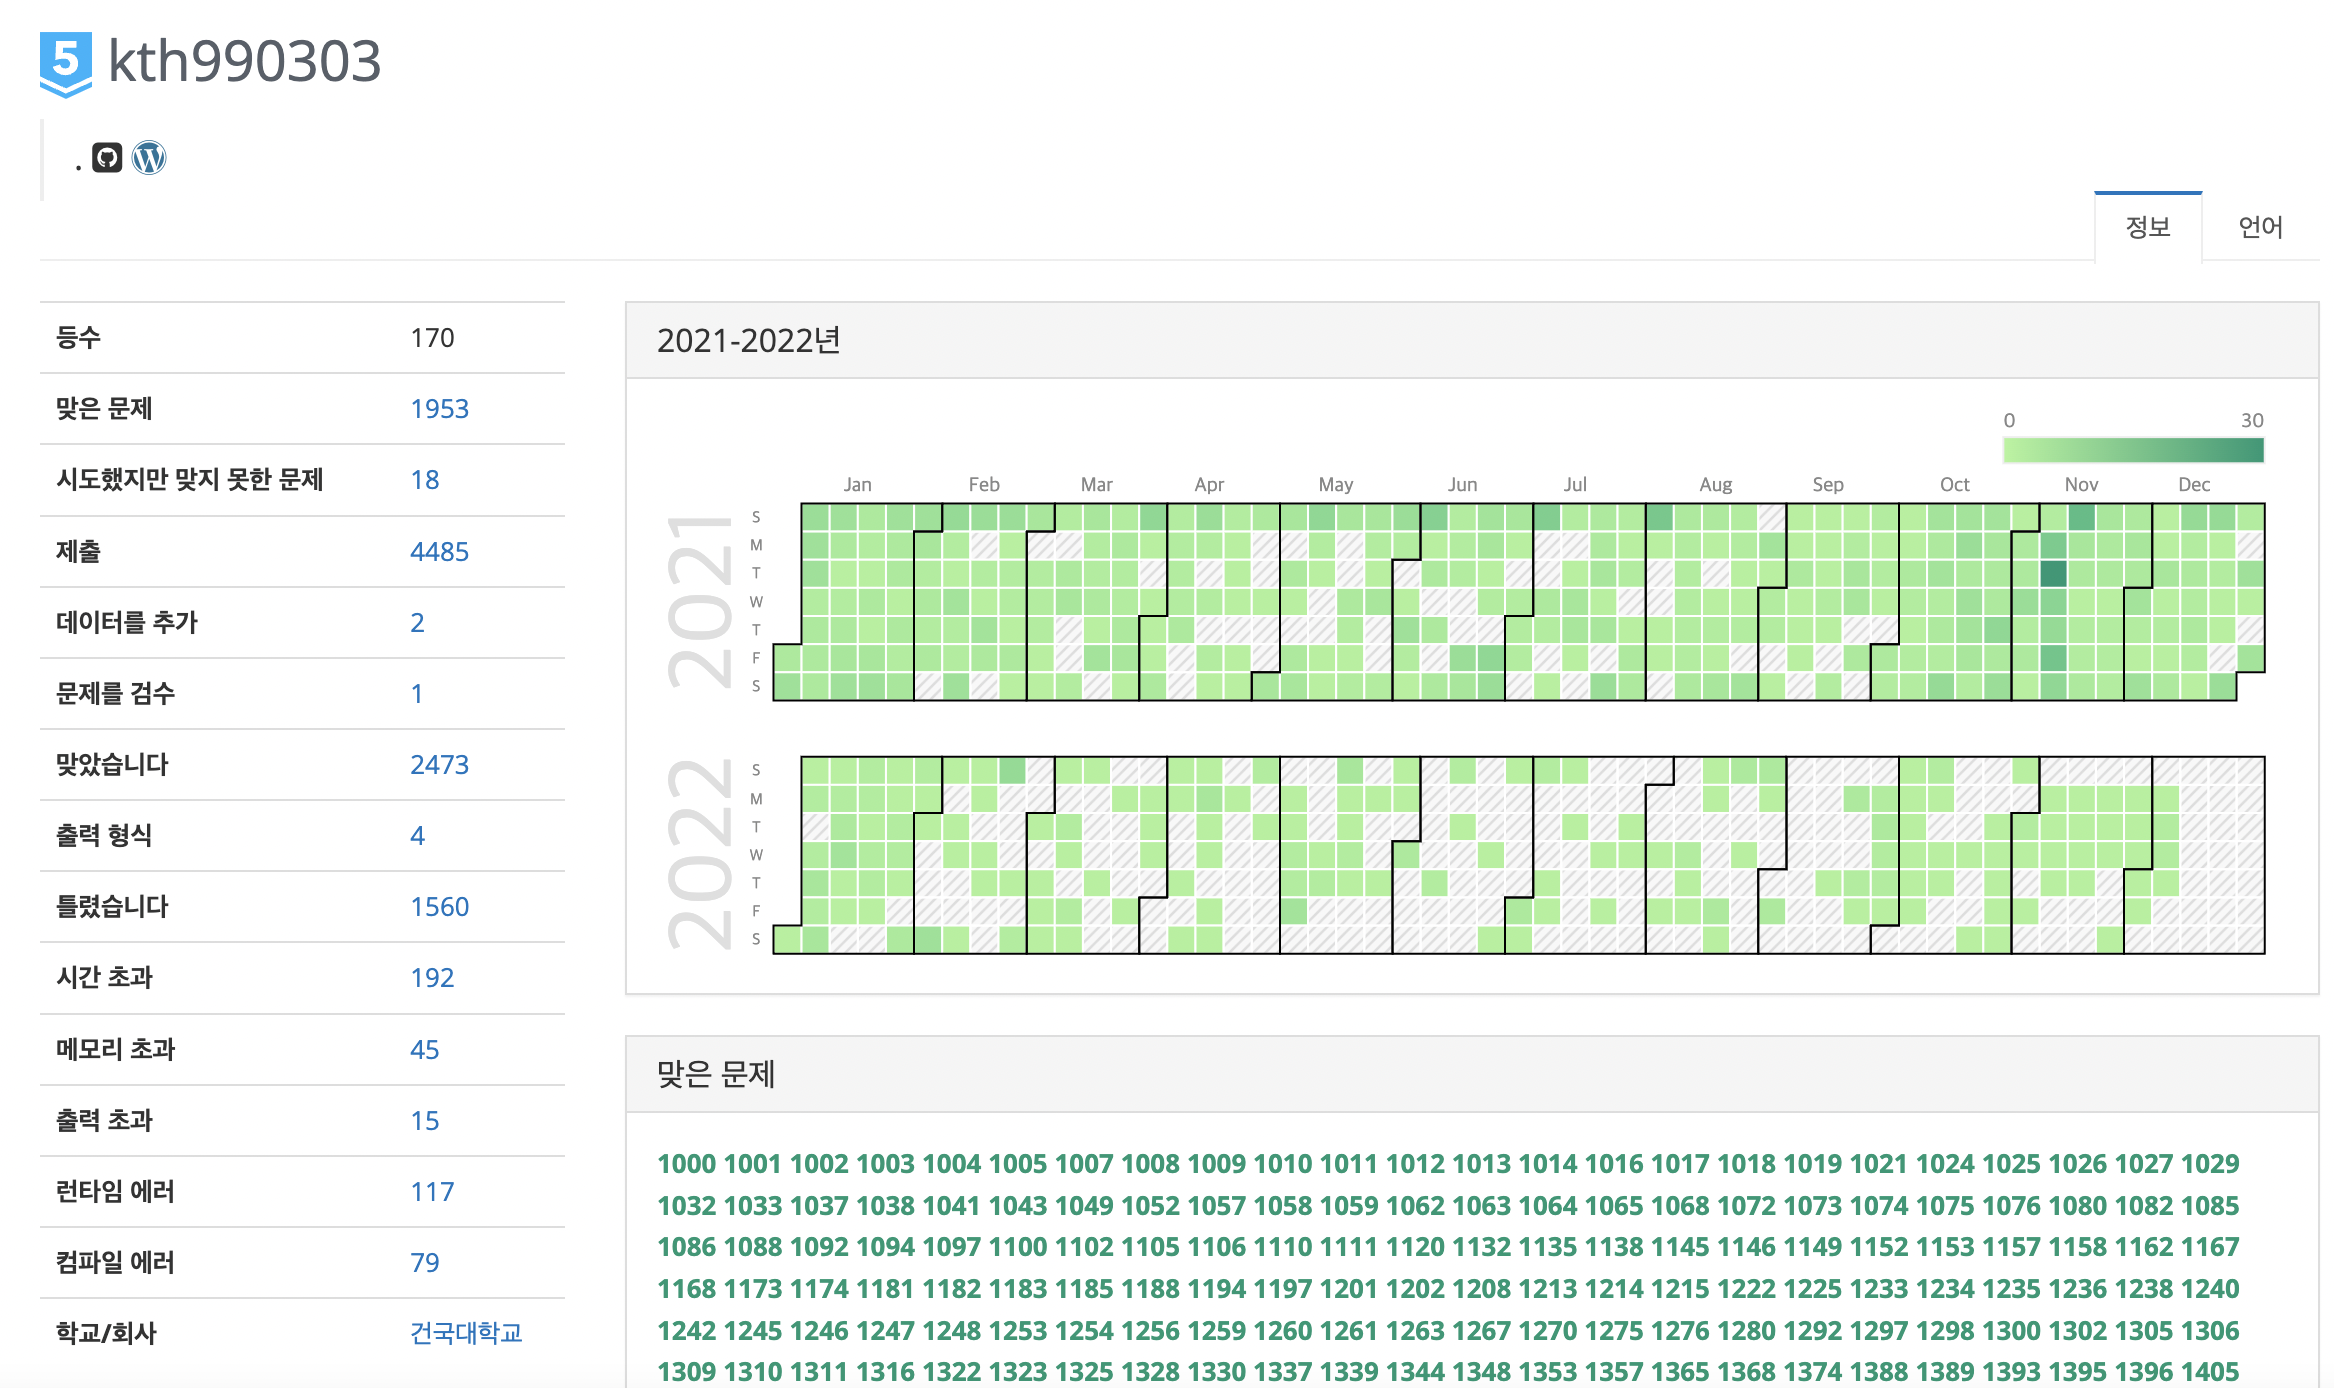Image resolution: width=2334 pixels, height=1388 pixels.
Task: Click the blue tier 5 badge
Action: [x=66, y=63]
